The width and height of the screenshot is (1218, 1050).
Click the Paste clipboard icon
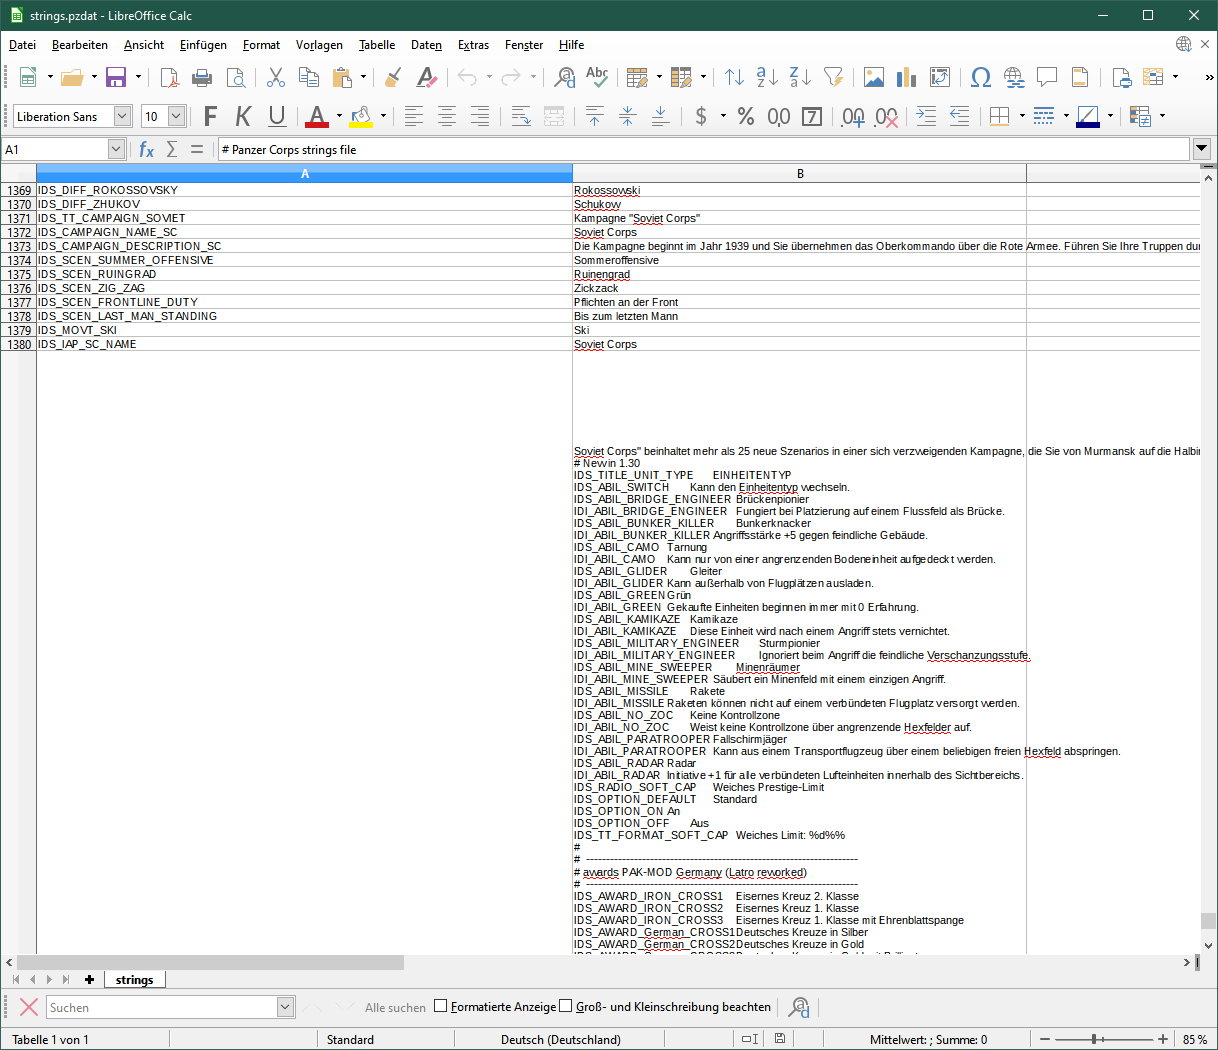[x=342, y=77]
